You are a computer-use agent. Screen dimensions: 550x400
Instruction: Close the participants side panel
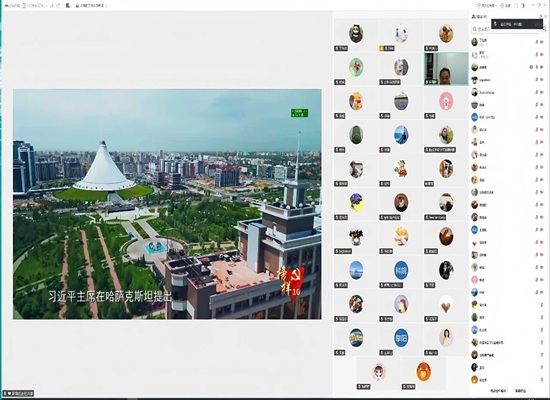click(545, 16)
